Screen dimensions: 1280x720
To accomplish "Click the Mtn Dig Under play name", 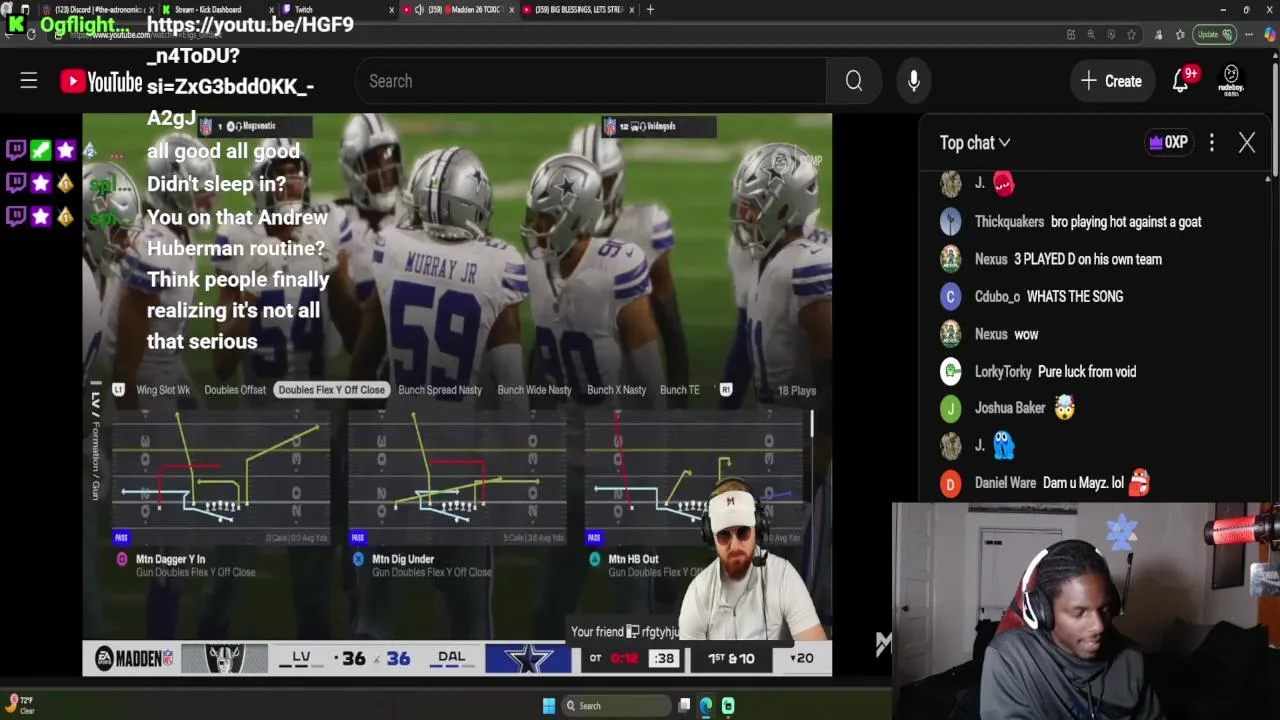I will tap(403, 559).
